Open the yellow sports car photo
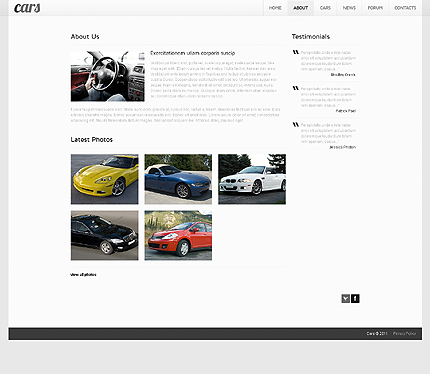The width and height of the screenshot is (430, 374). (105, 179)
